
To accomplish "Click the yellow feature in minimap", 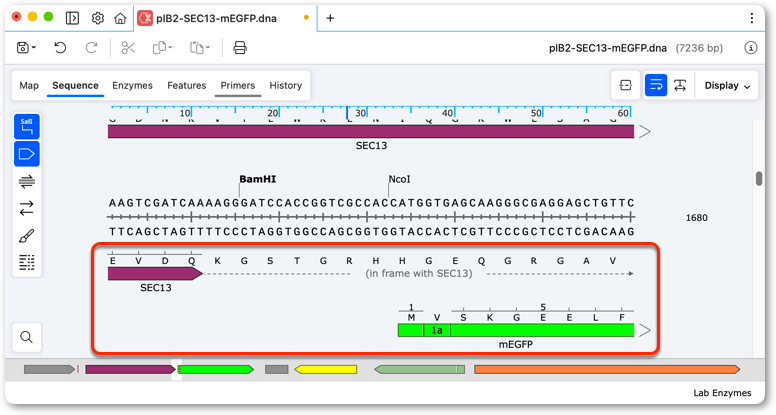I will coord(326,369).
